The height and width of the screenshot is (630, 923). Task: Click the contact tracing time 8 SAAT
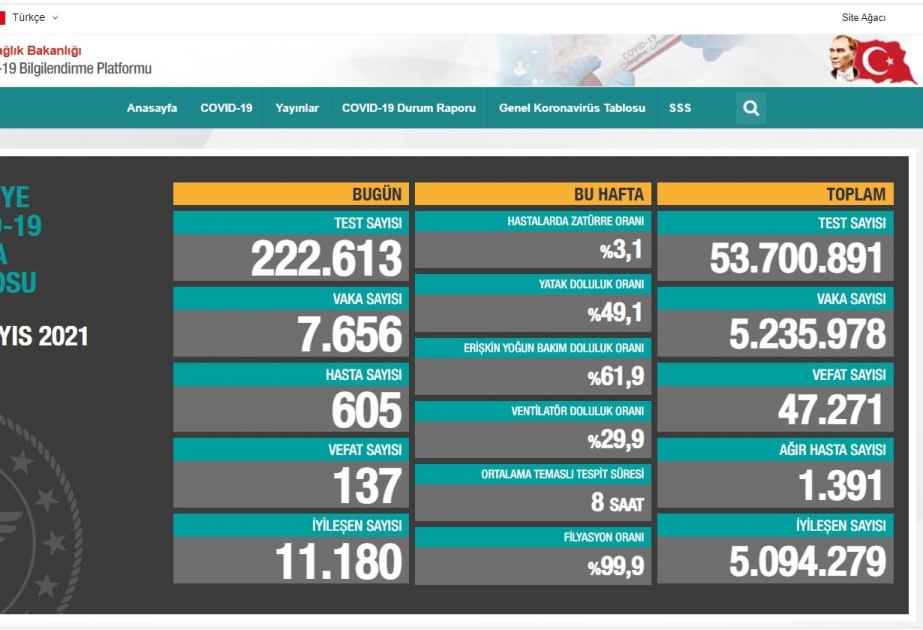point(617,502)
